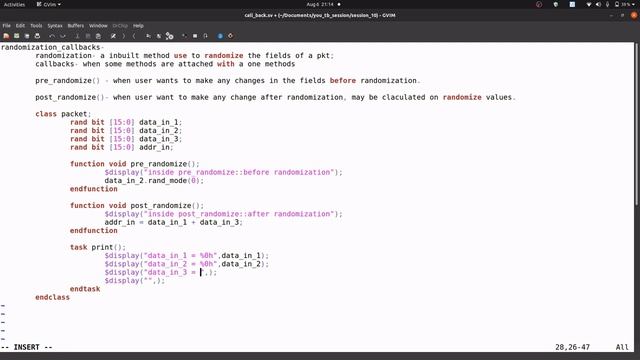Expand the system menu arrow in top bar
Image resolution: width=640 pixels, height=360 pixels.
click(x=634, y=4)
